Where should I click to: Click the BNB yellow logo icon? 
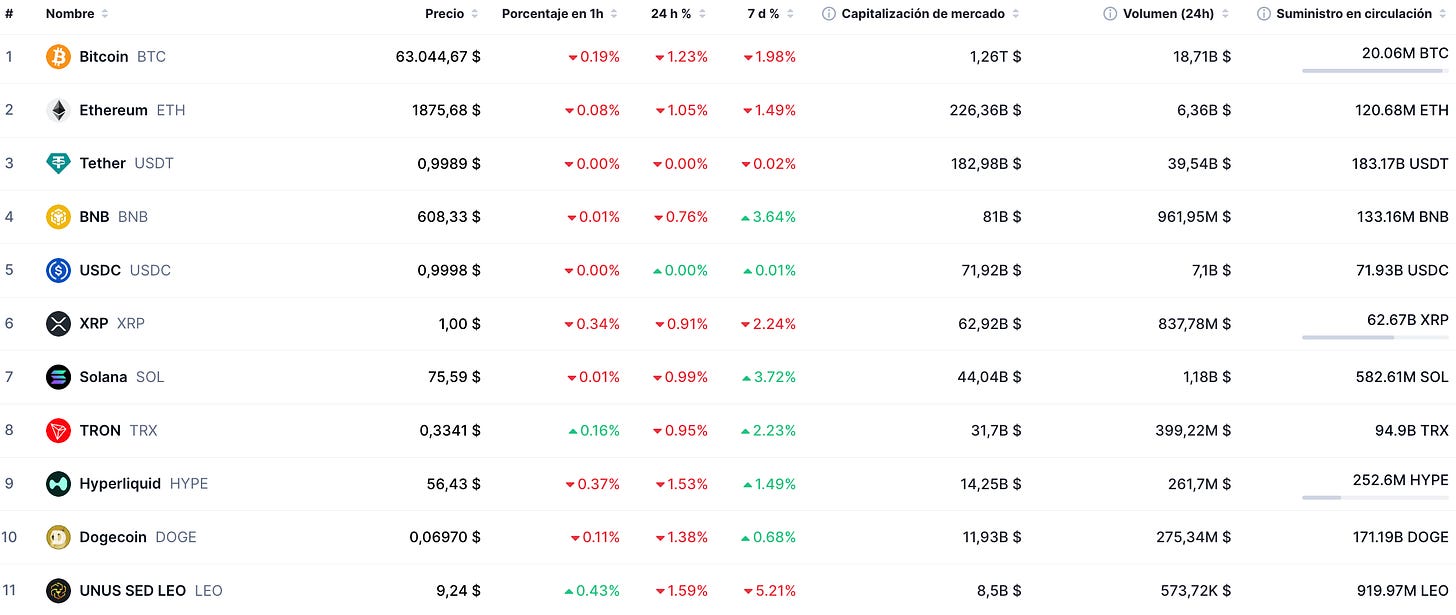click(x=58, y=217)
